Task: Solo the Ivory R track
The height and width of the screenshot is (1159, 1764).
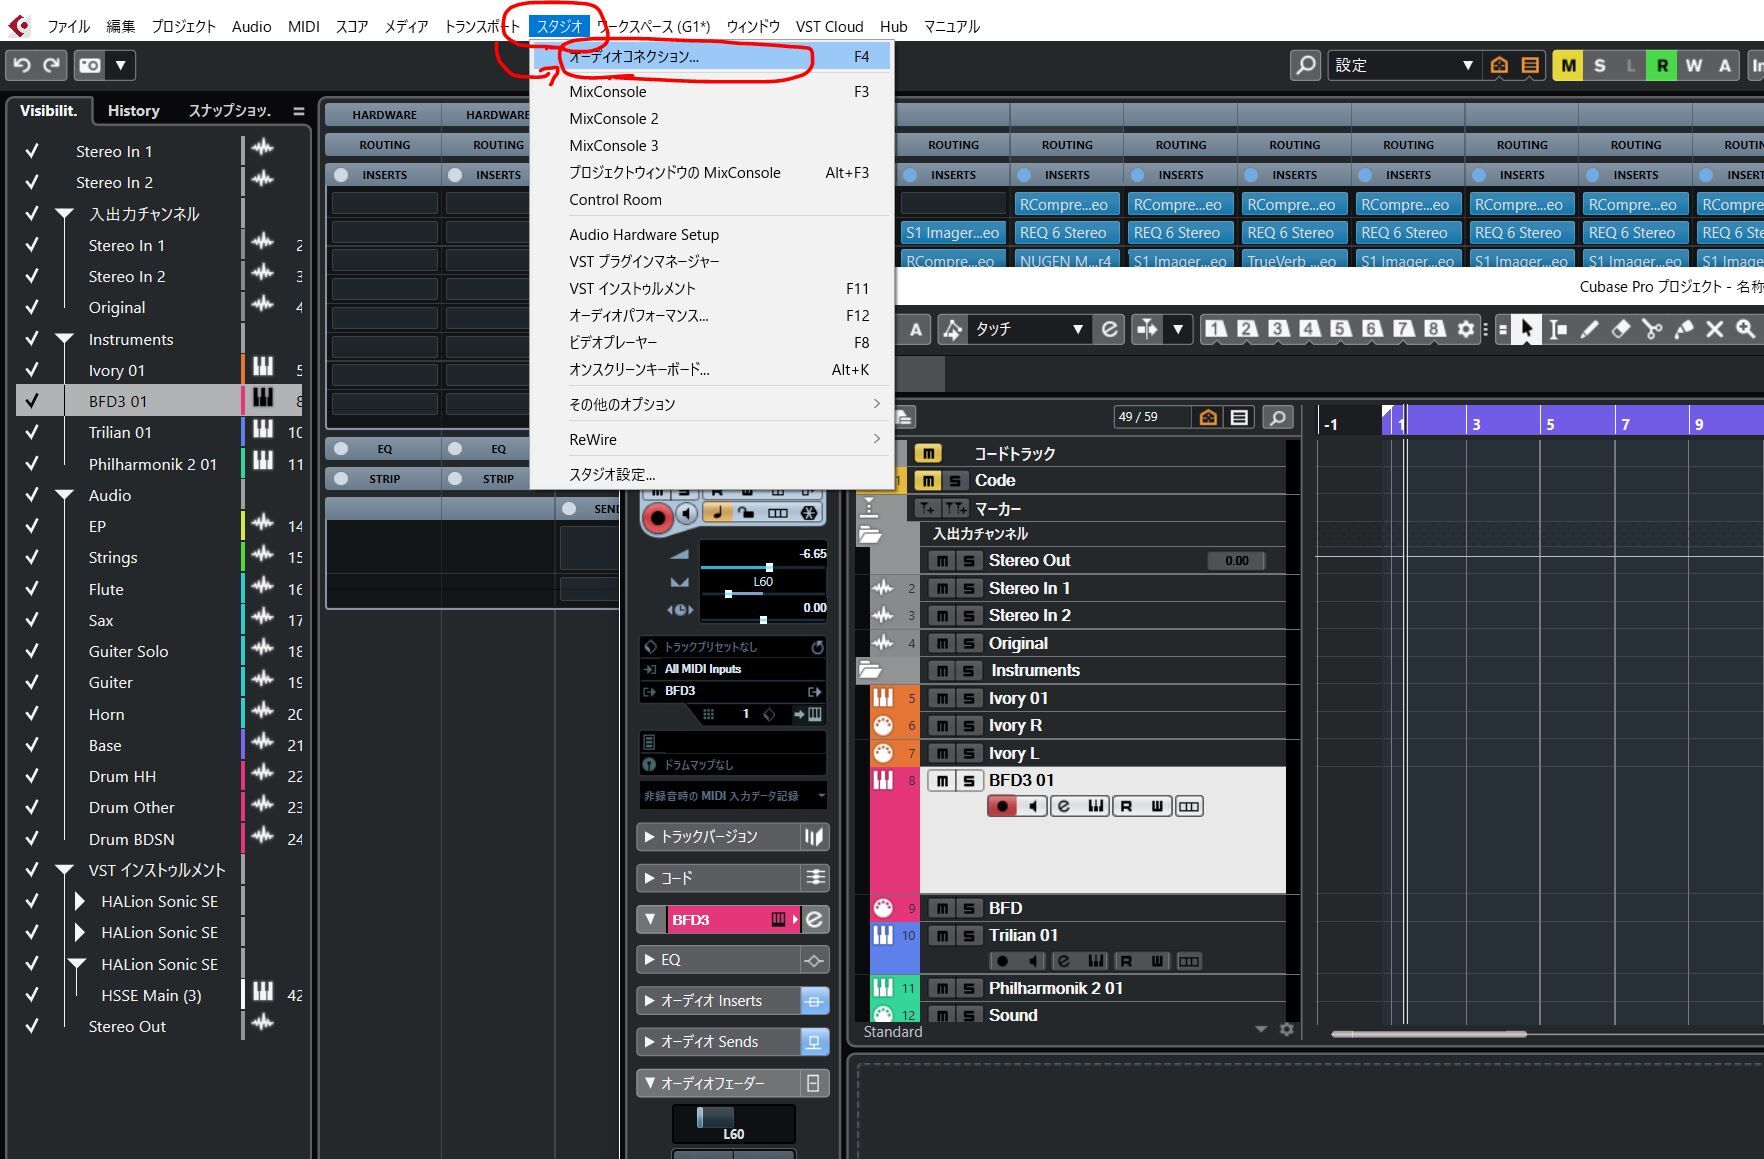Action: tap(968, 726)
